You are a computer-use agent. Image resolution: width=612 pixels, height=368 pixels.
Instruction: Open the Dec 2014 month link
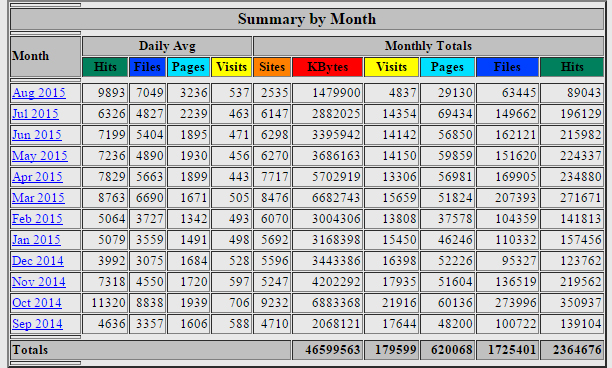[x=38, y=261]
